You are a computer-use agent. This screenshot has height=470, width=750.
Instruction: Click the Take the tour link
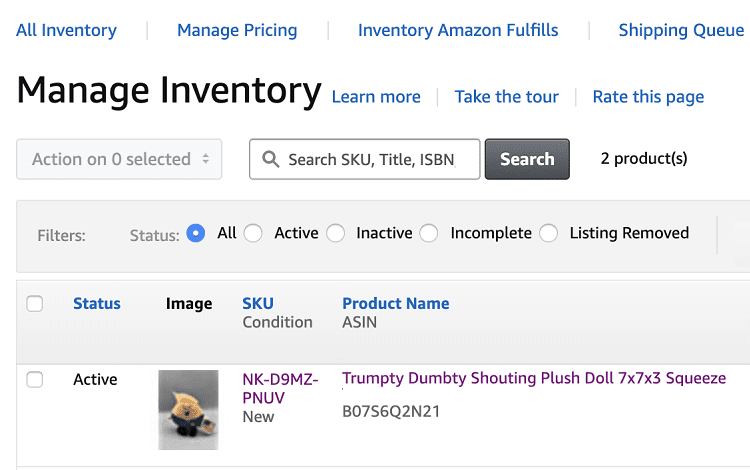click(x=507, y=97)
